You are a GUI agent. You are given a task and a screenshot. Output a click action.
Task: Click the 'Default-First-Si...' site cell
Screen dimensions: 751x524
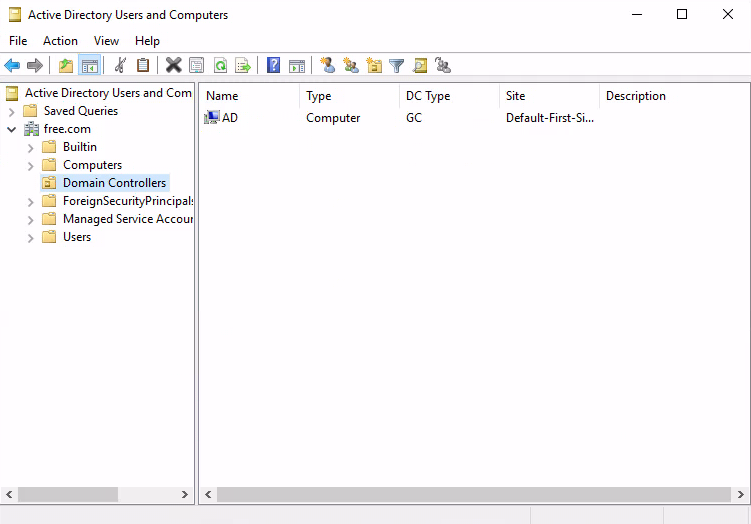550,118
